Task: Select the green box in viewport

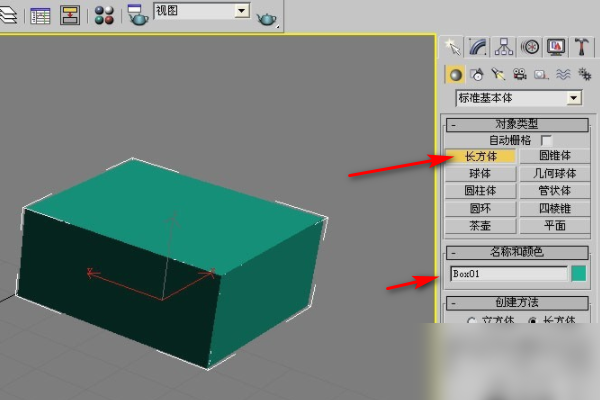Action: pos(171,263)
